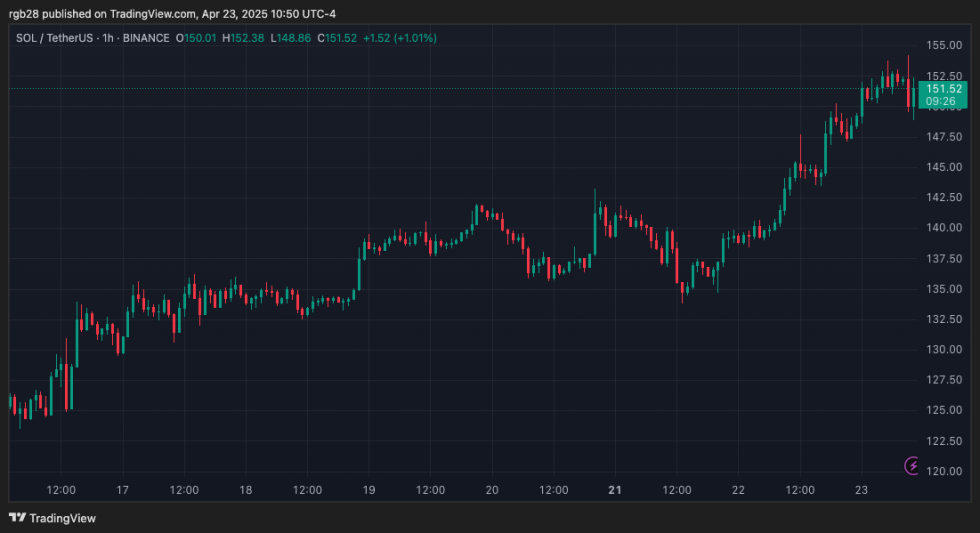The image size is (980, 533).
Task: Click the green 151.52 current price tag
Action: click(944, 89)
